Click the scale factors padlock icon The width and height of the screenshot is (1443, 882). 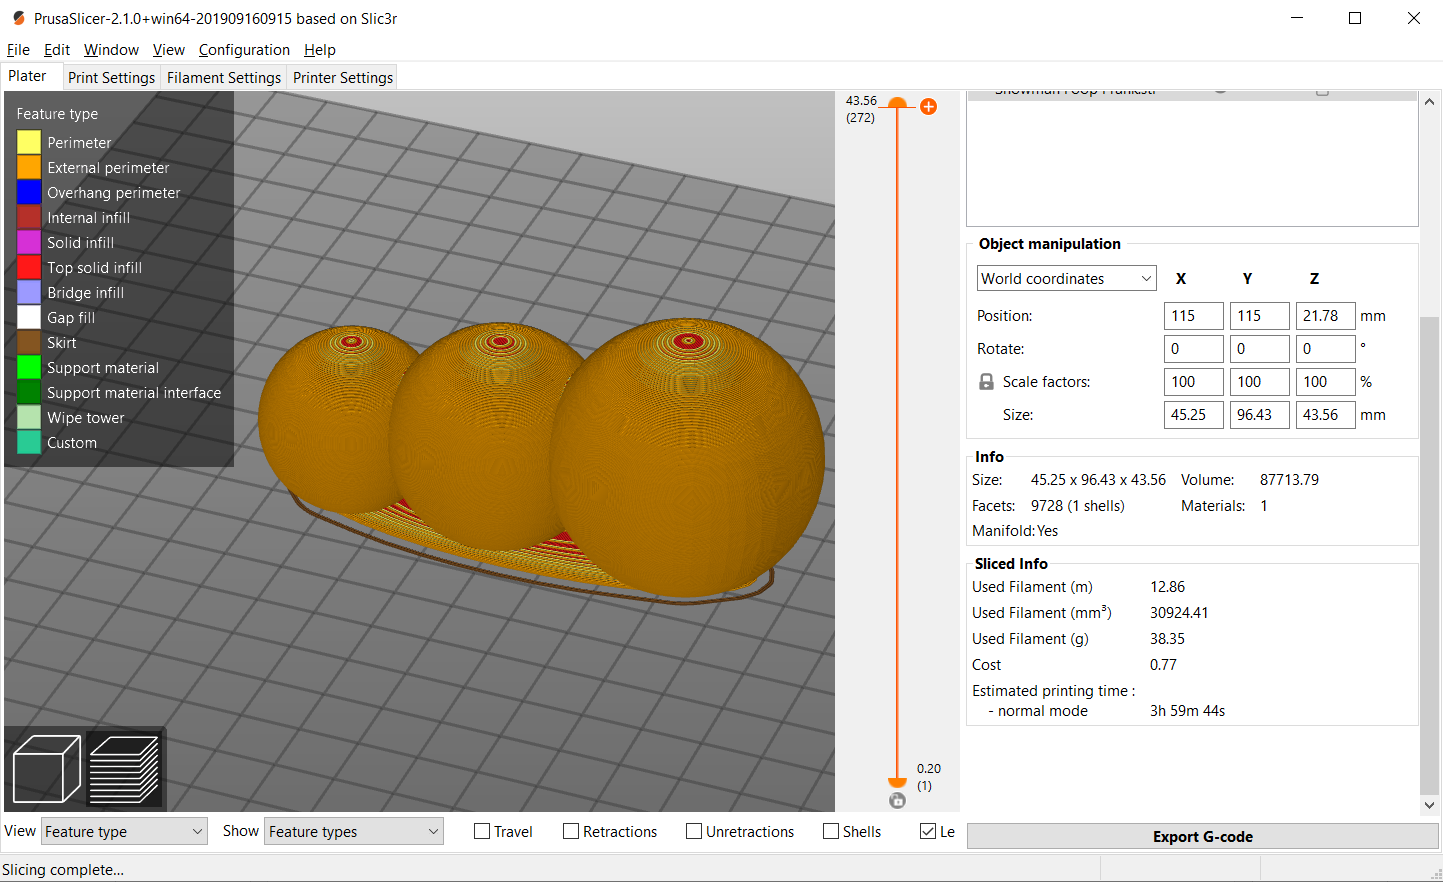(x=986, y=382)
